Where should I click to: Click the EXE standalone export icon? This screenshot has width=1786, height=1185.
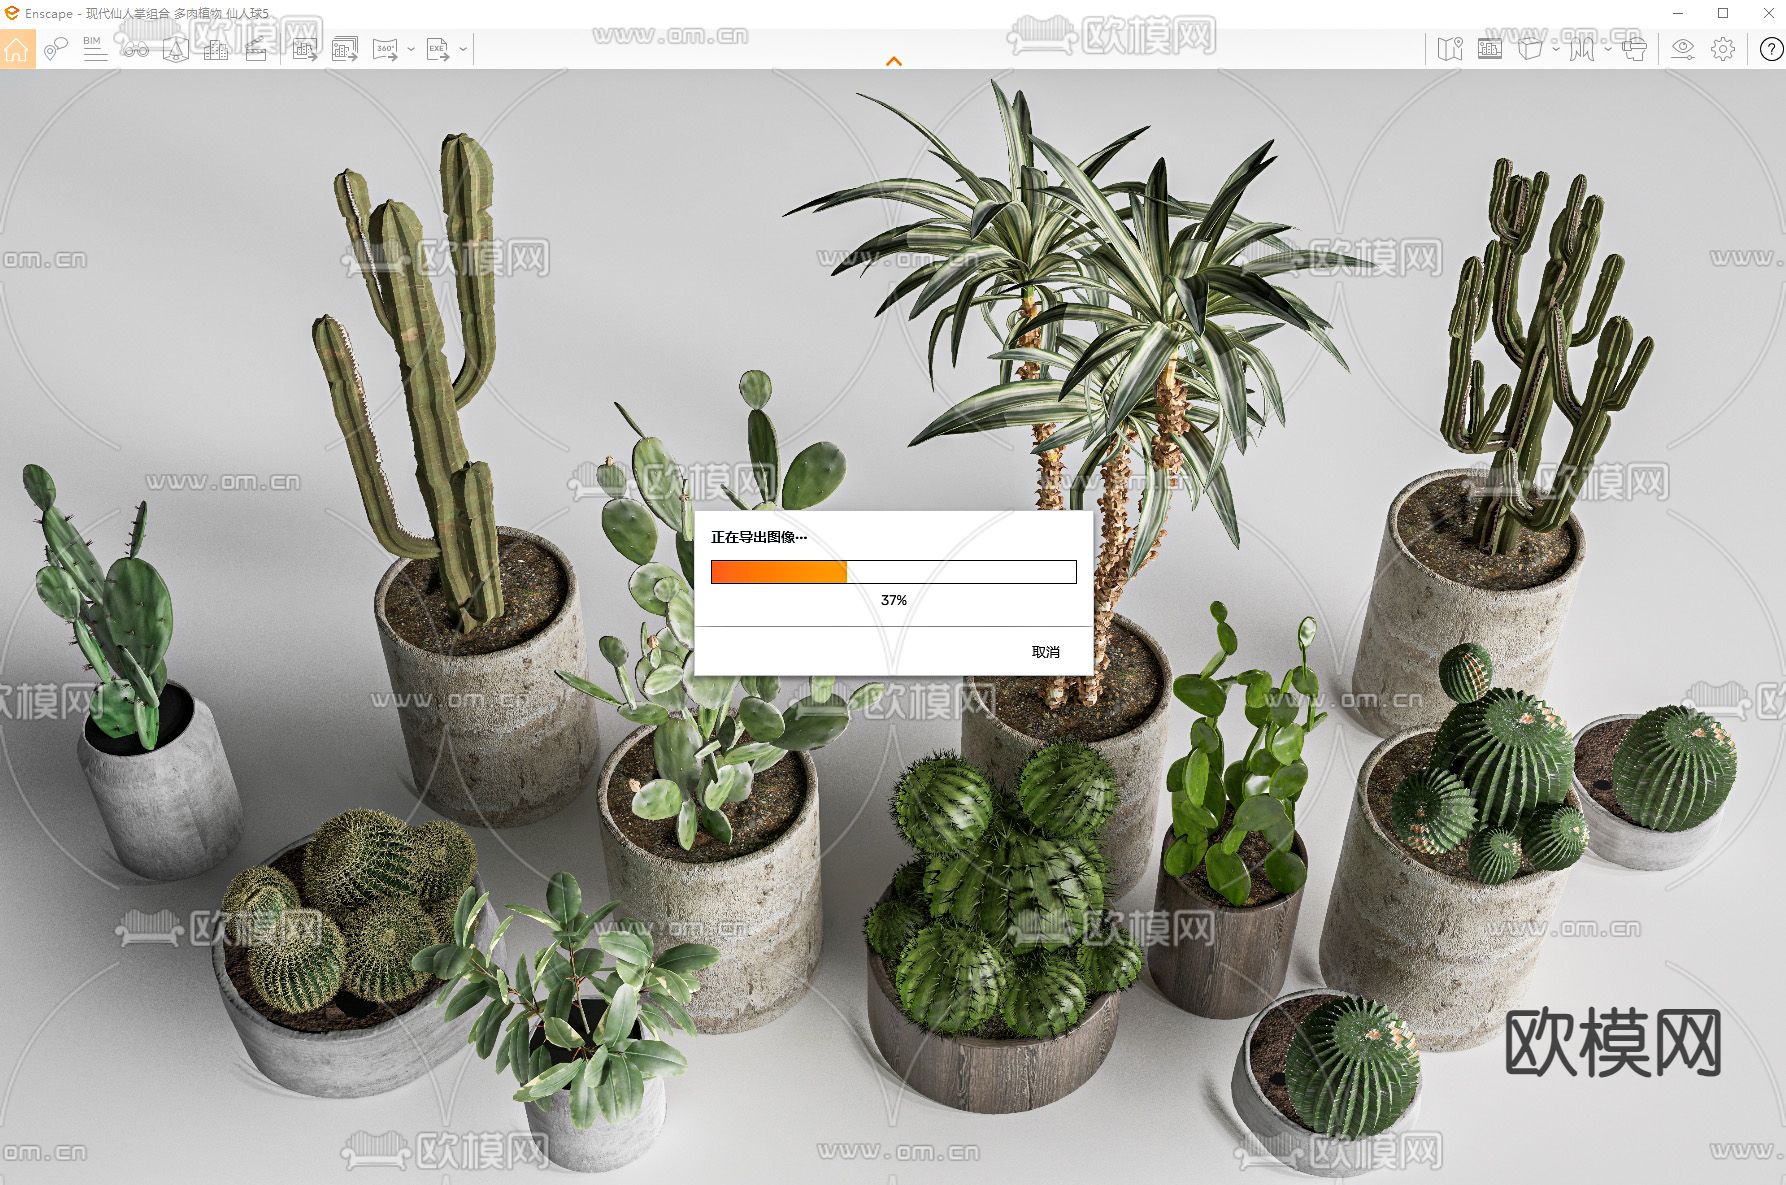[x=438, y=49]
